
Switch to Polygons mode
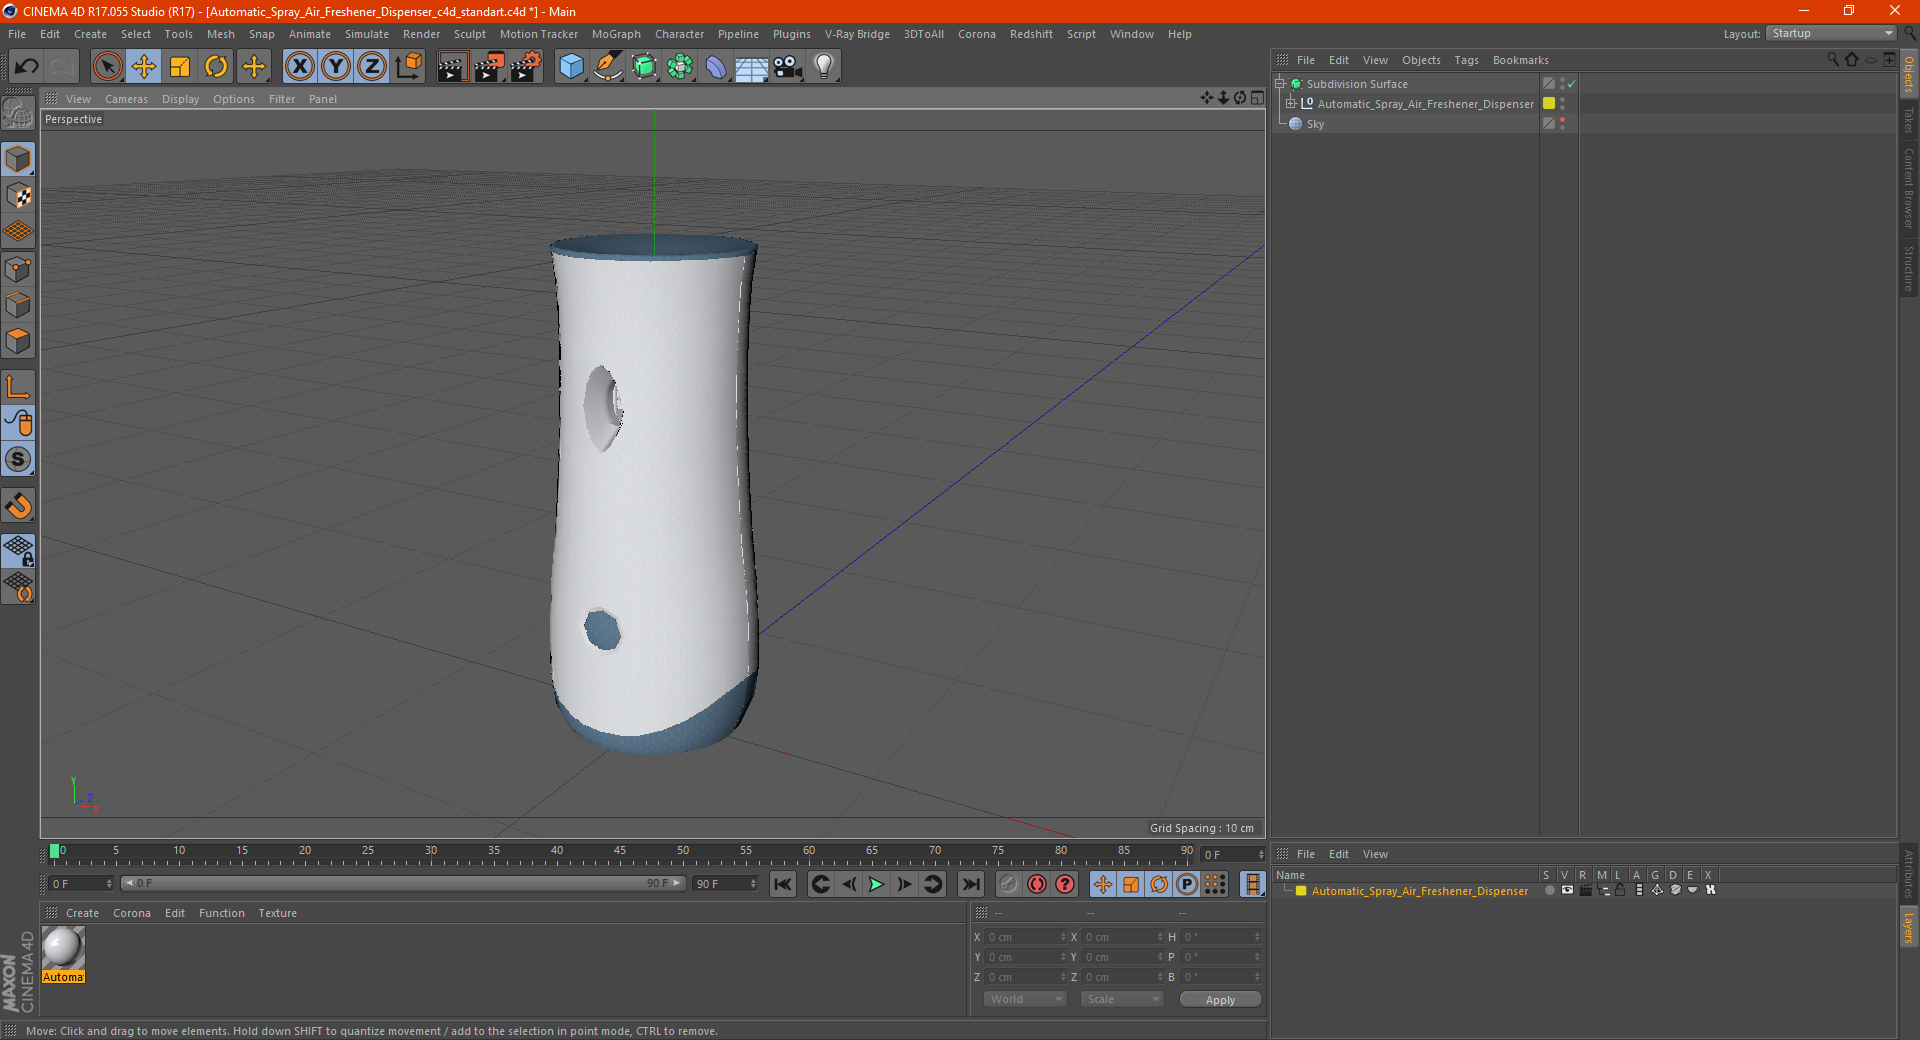point(18,341)
